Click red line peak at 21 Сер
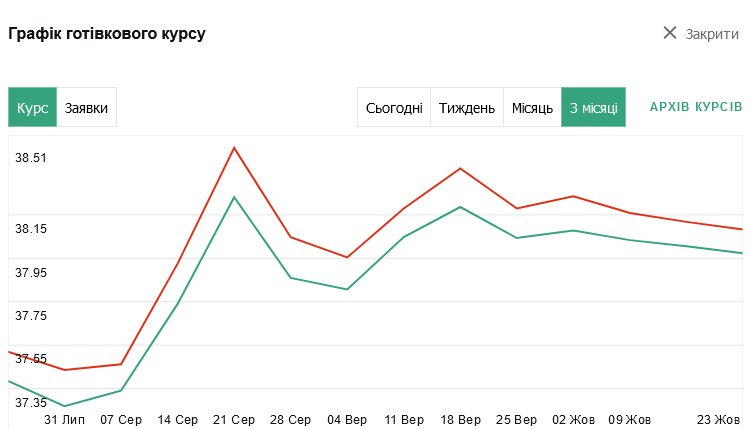The height and width of the screenshot is (429, 749). pyautogui.click(x=234, y=148)
